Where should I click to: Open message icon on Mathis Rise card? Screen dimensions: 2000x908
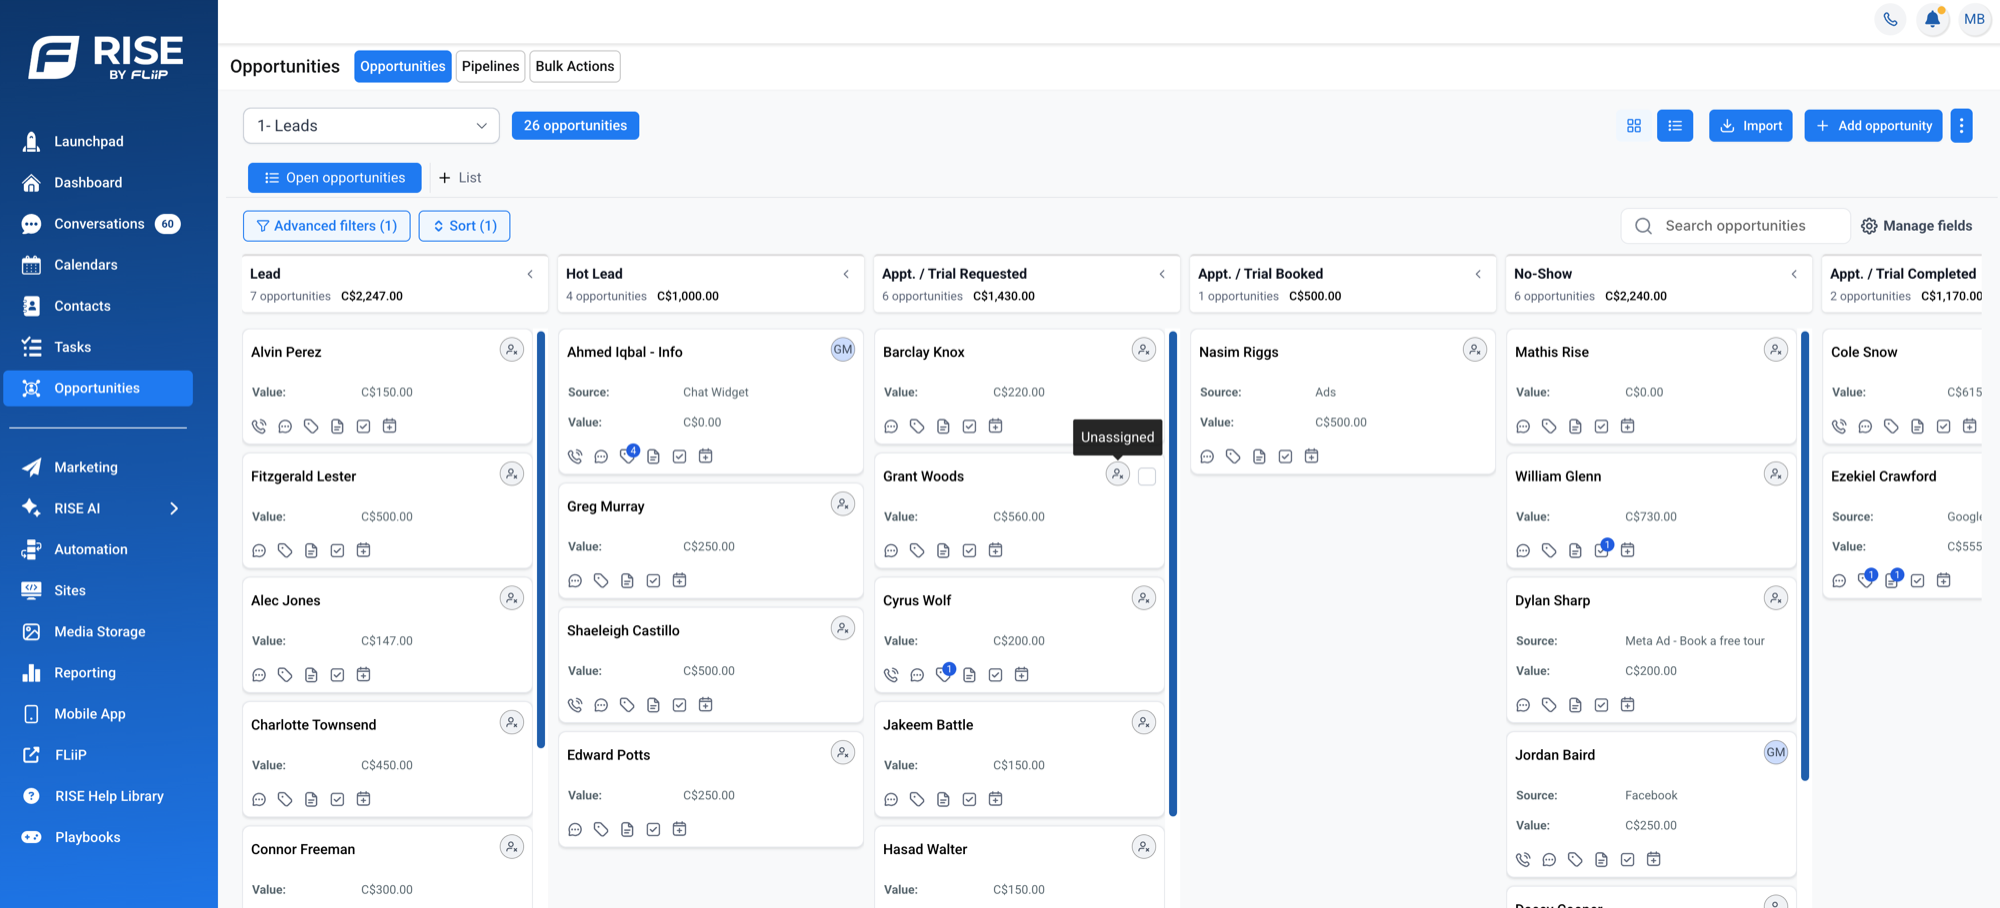point(1523,426)
